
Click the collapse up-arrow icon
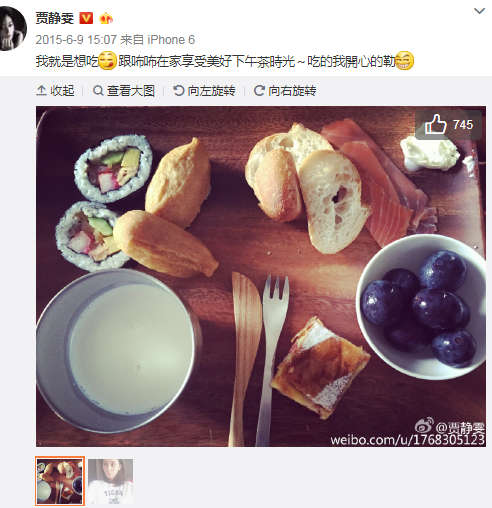(x=41, y=90)
